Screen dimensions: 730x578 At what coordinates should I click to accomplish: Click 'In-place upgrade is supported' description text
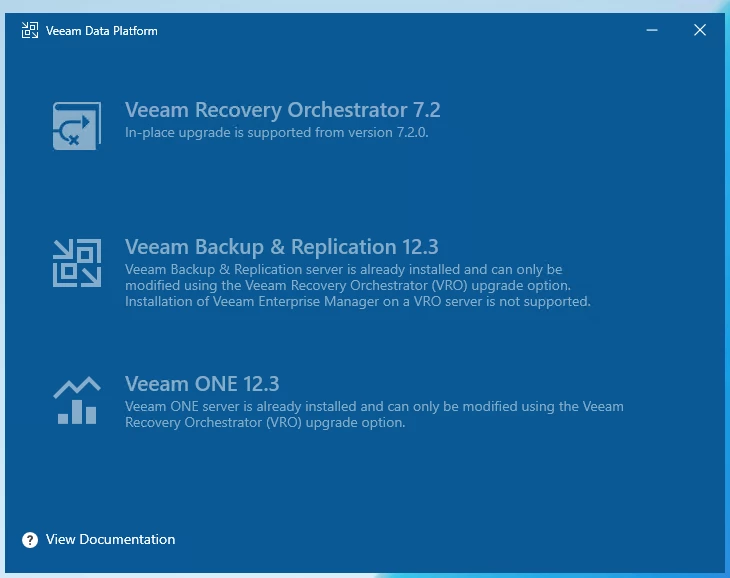pyautogui.click(x=277, y=133)
